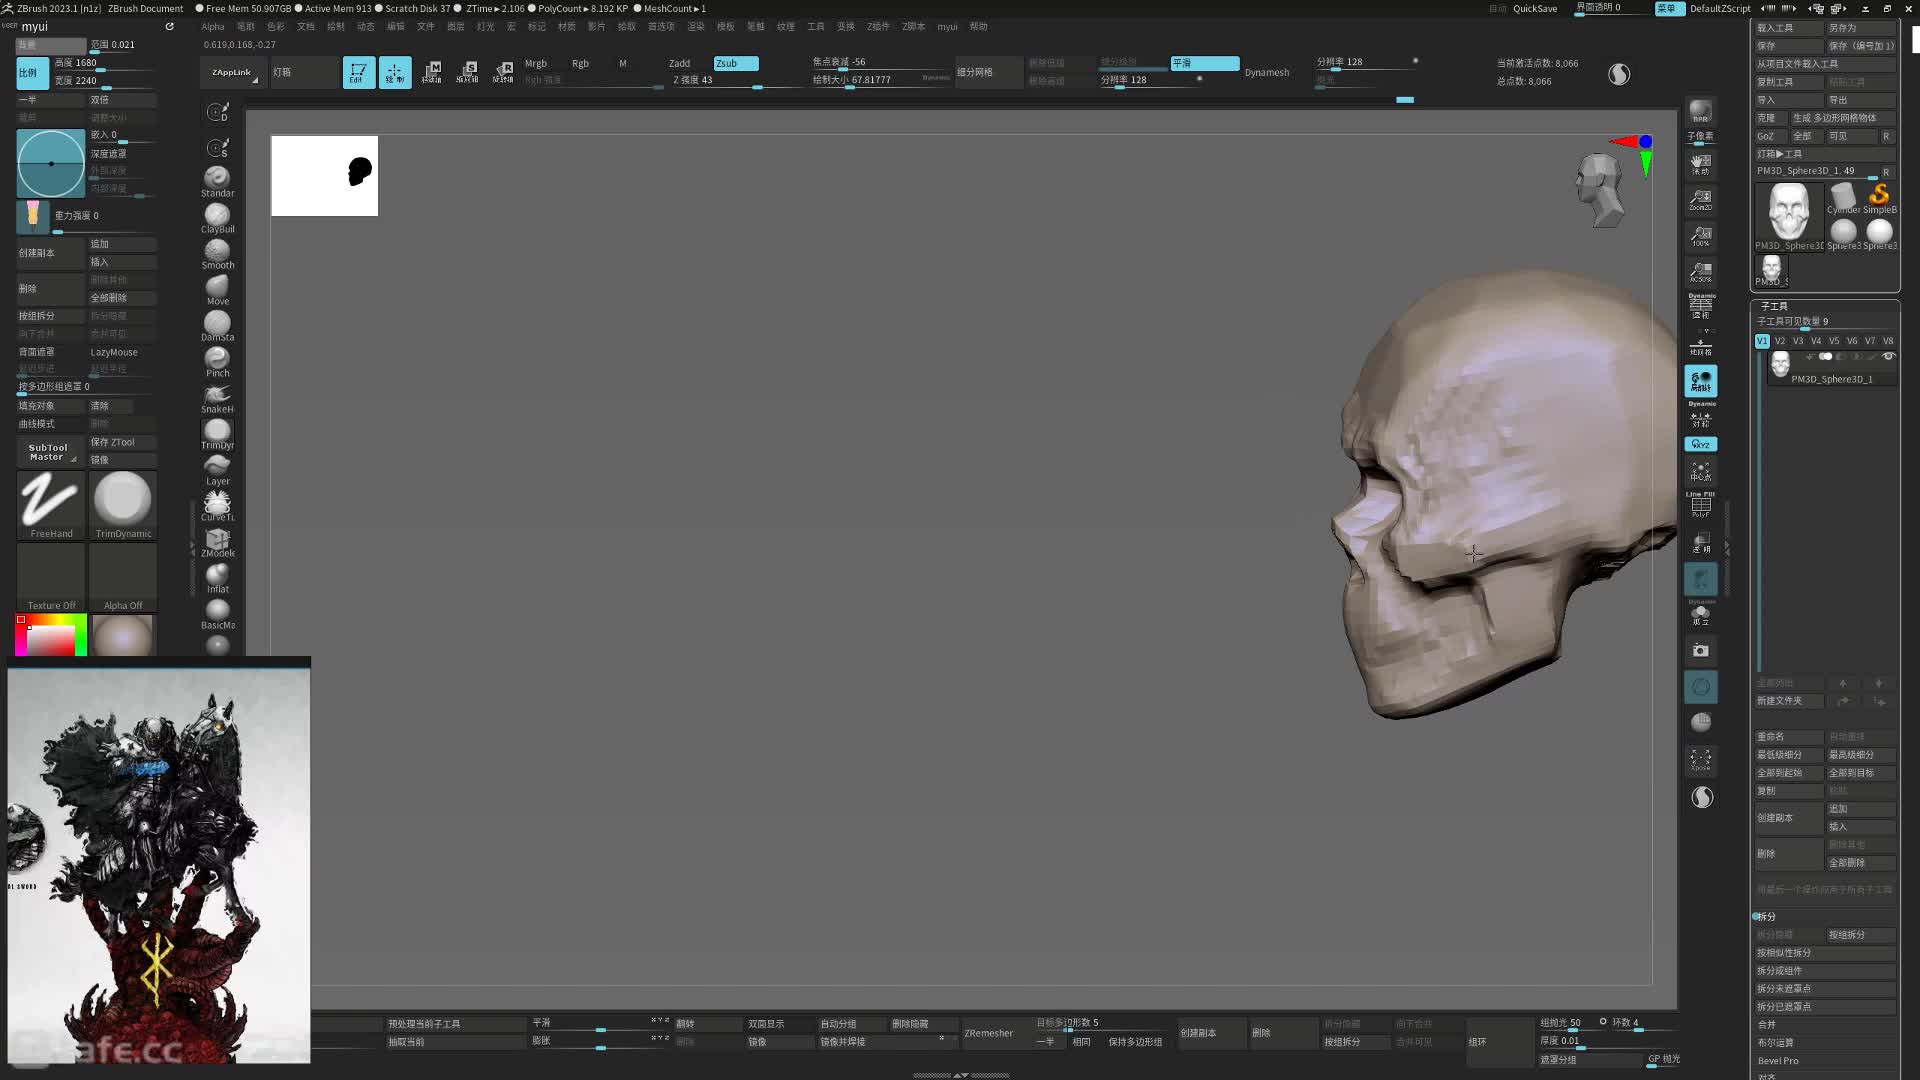This screenshot has width=1920, height=1080.
Task: Click the ZRemesher button
Action: (988, 1033)
